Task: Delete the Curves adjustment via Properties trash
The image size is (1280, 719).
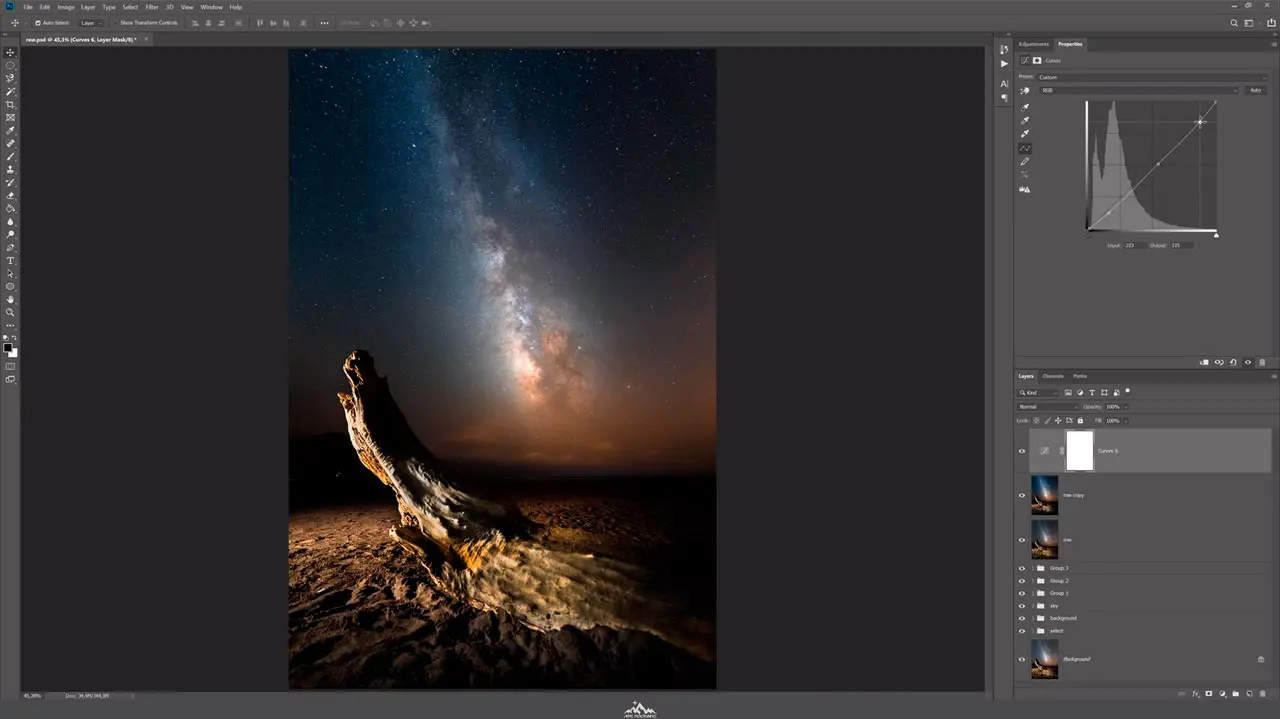Action: (x=1262, y=362)
